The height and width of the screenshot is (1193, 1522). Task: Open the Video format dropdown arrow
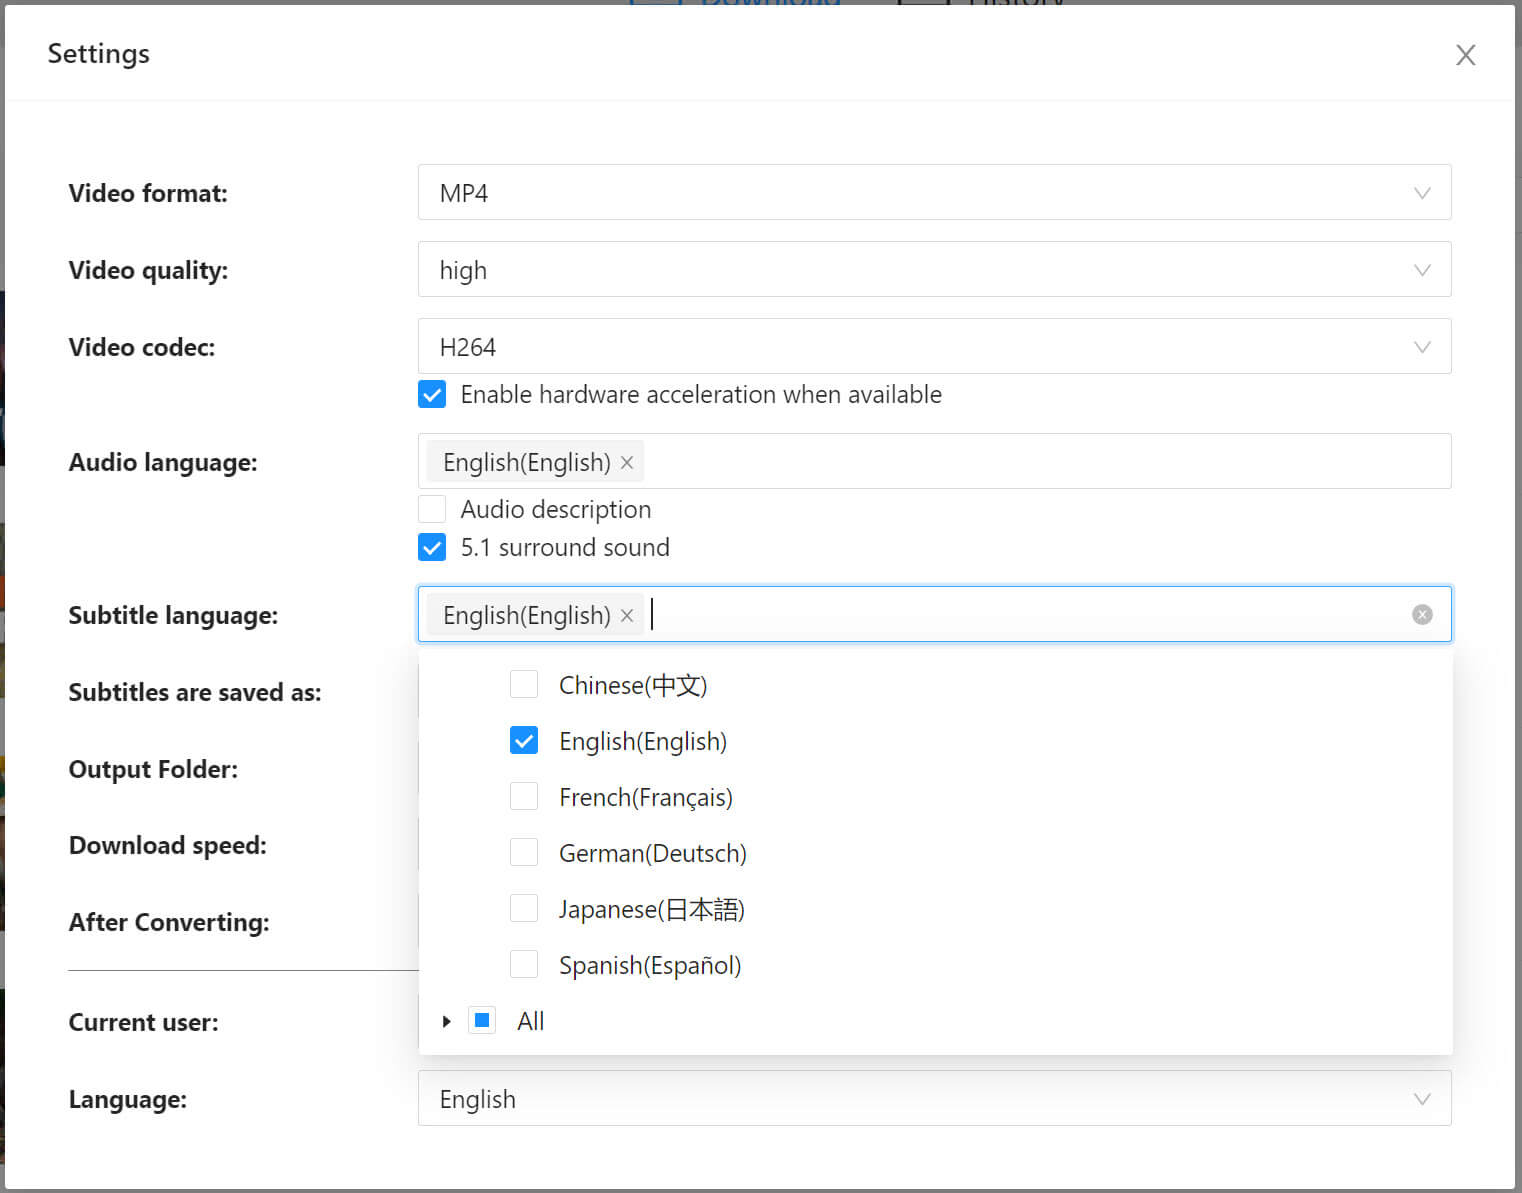1421,192
